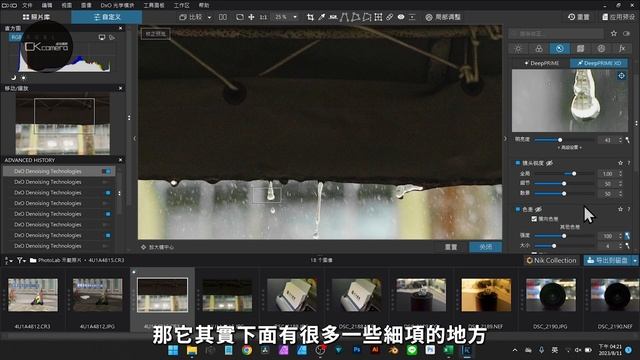Click 导出到磁盘 export button

[x=608, y=260]
